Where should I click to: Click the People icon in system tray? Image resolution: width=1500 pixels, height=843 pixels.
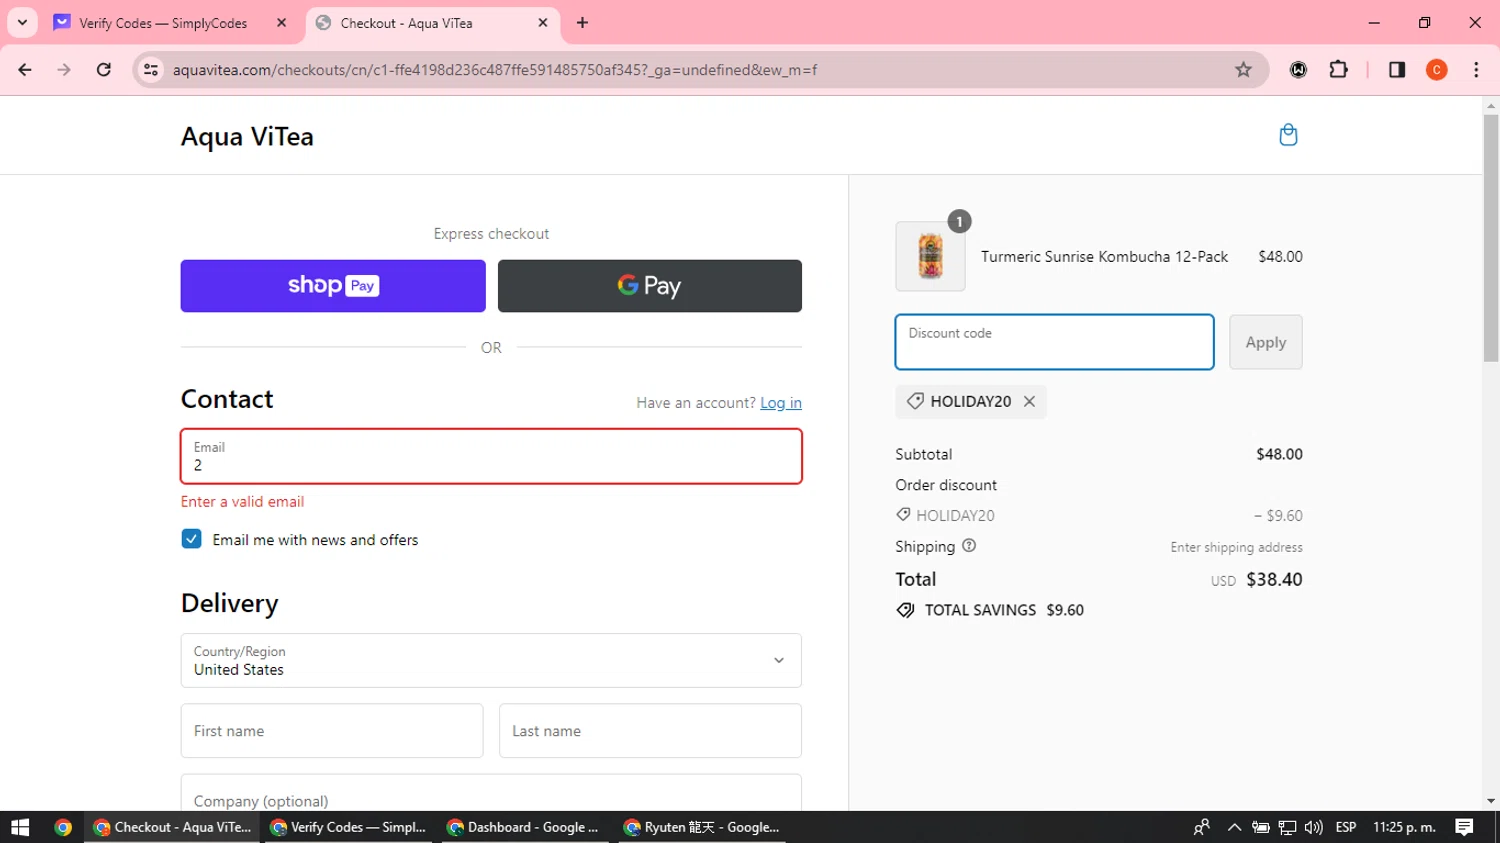pyautogui.click(x=1202, y=827)
